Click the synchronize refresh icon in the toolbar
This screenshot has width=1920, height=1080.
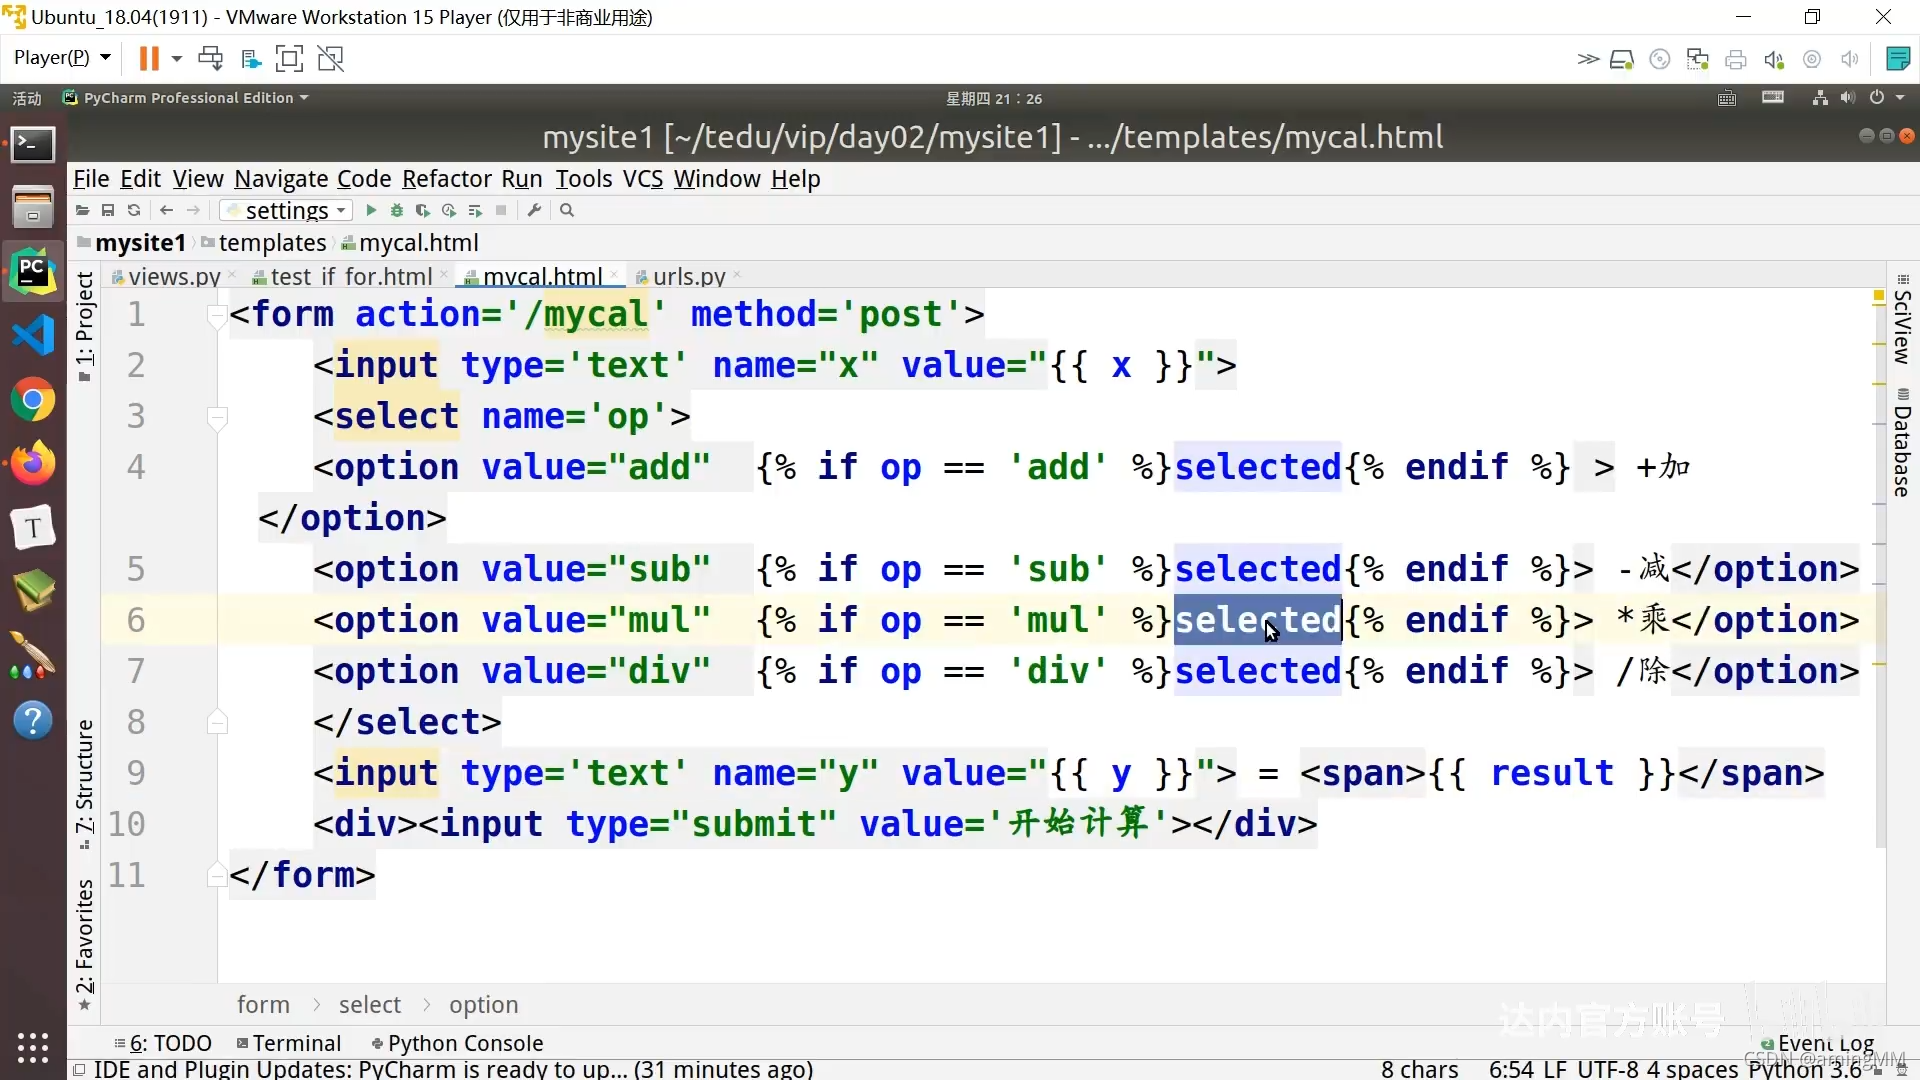[x=133, y=210]
